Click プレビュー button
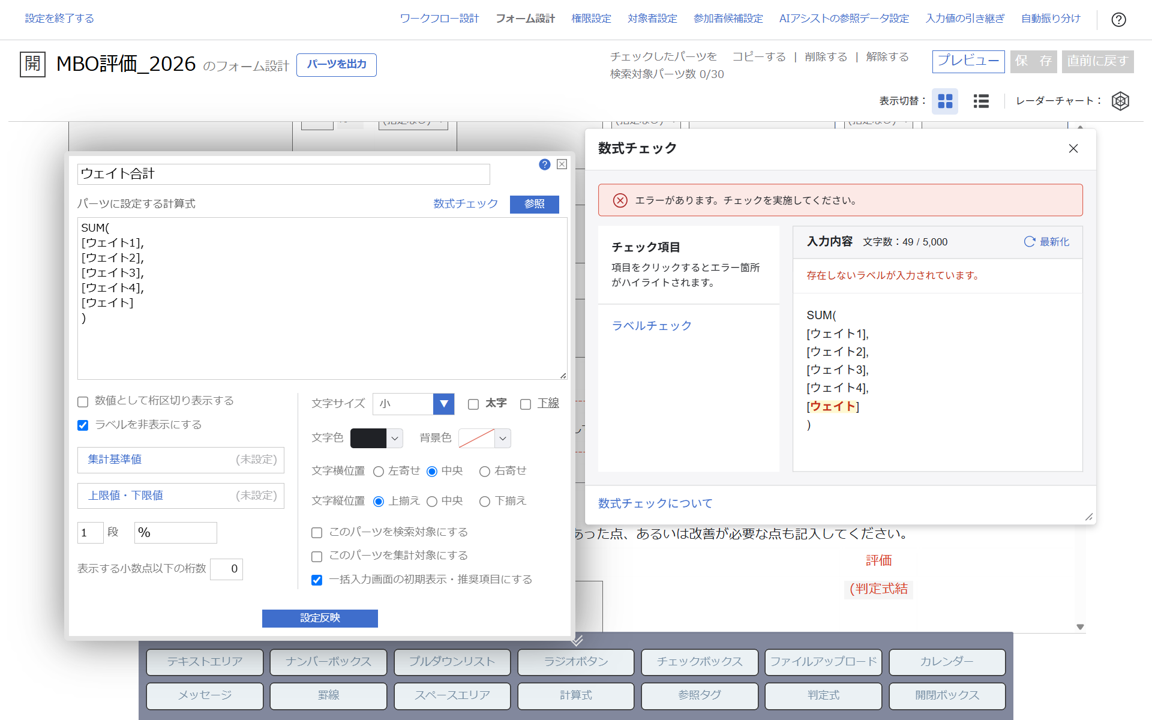The height and width of the screenshot is (720, 1152). pos(968,61)
